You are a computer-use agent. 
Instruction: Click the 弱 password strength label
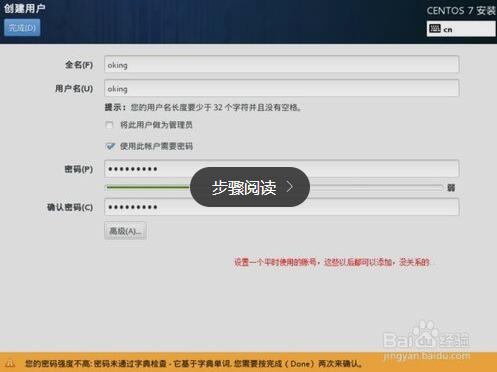pyautogui.click(x=451, y=188)
